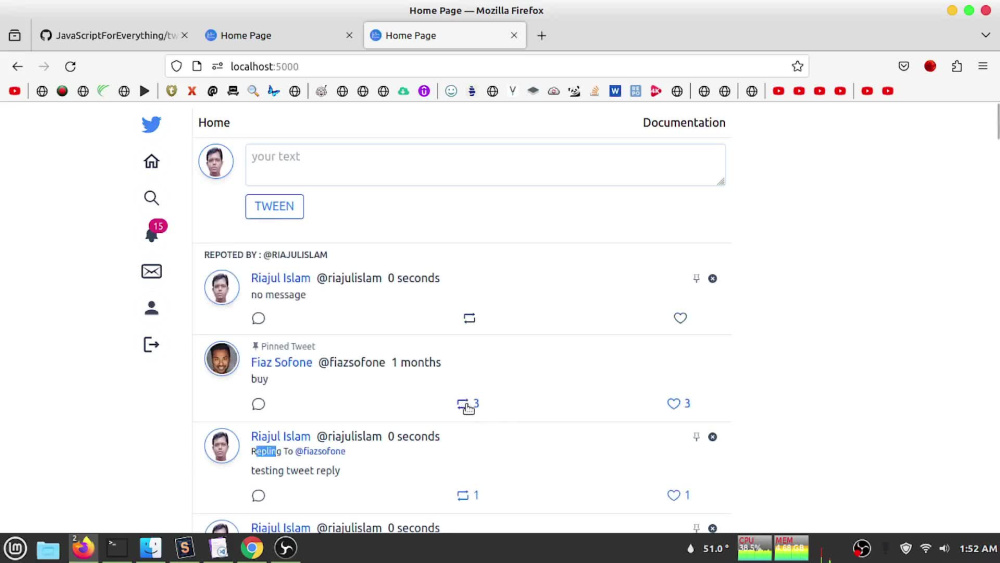Focus the 'your text' compose box

point(485,165)
